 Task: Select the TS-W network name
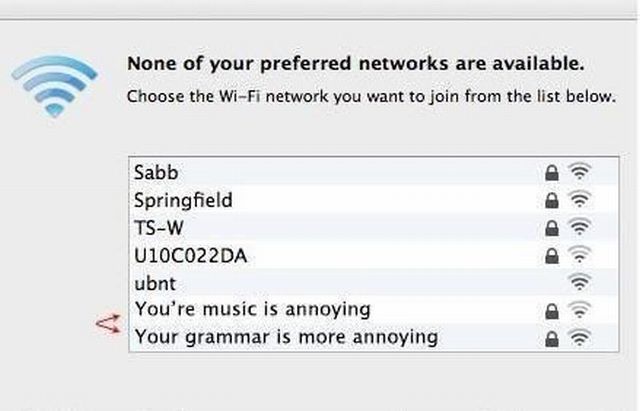tap(160, 227)
